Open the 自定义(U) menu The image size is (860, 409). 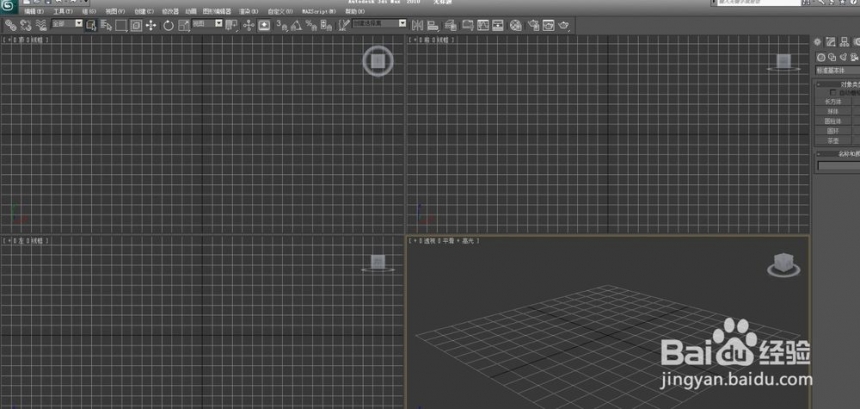pos(280,11)
